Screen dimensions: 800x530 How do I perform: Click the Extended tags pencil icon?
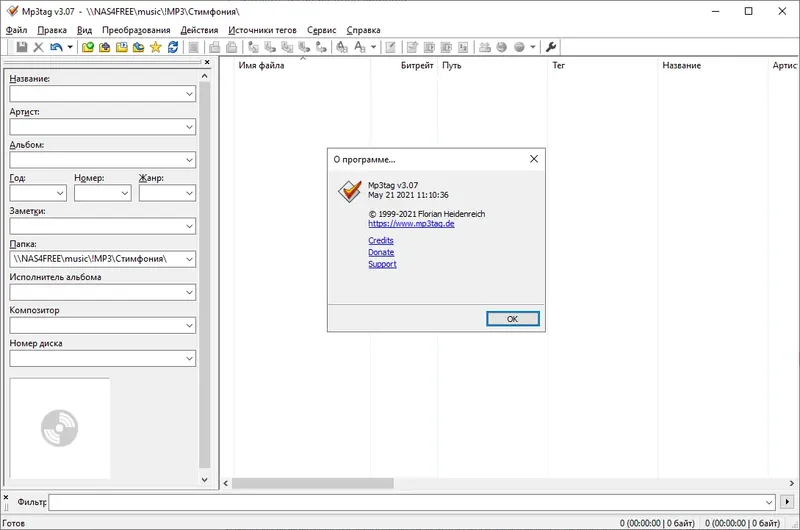click(390, 47)
